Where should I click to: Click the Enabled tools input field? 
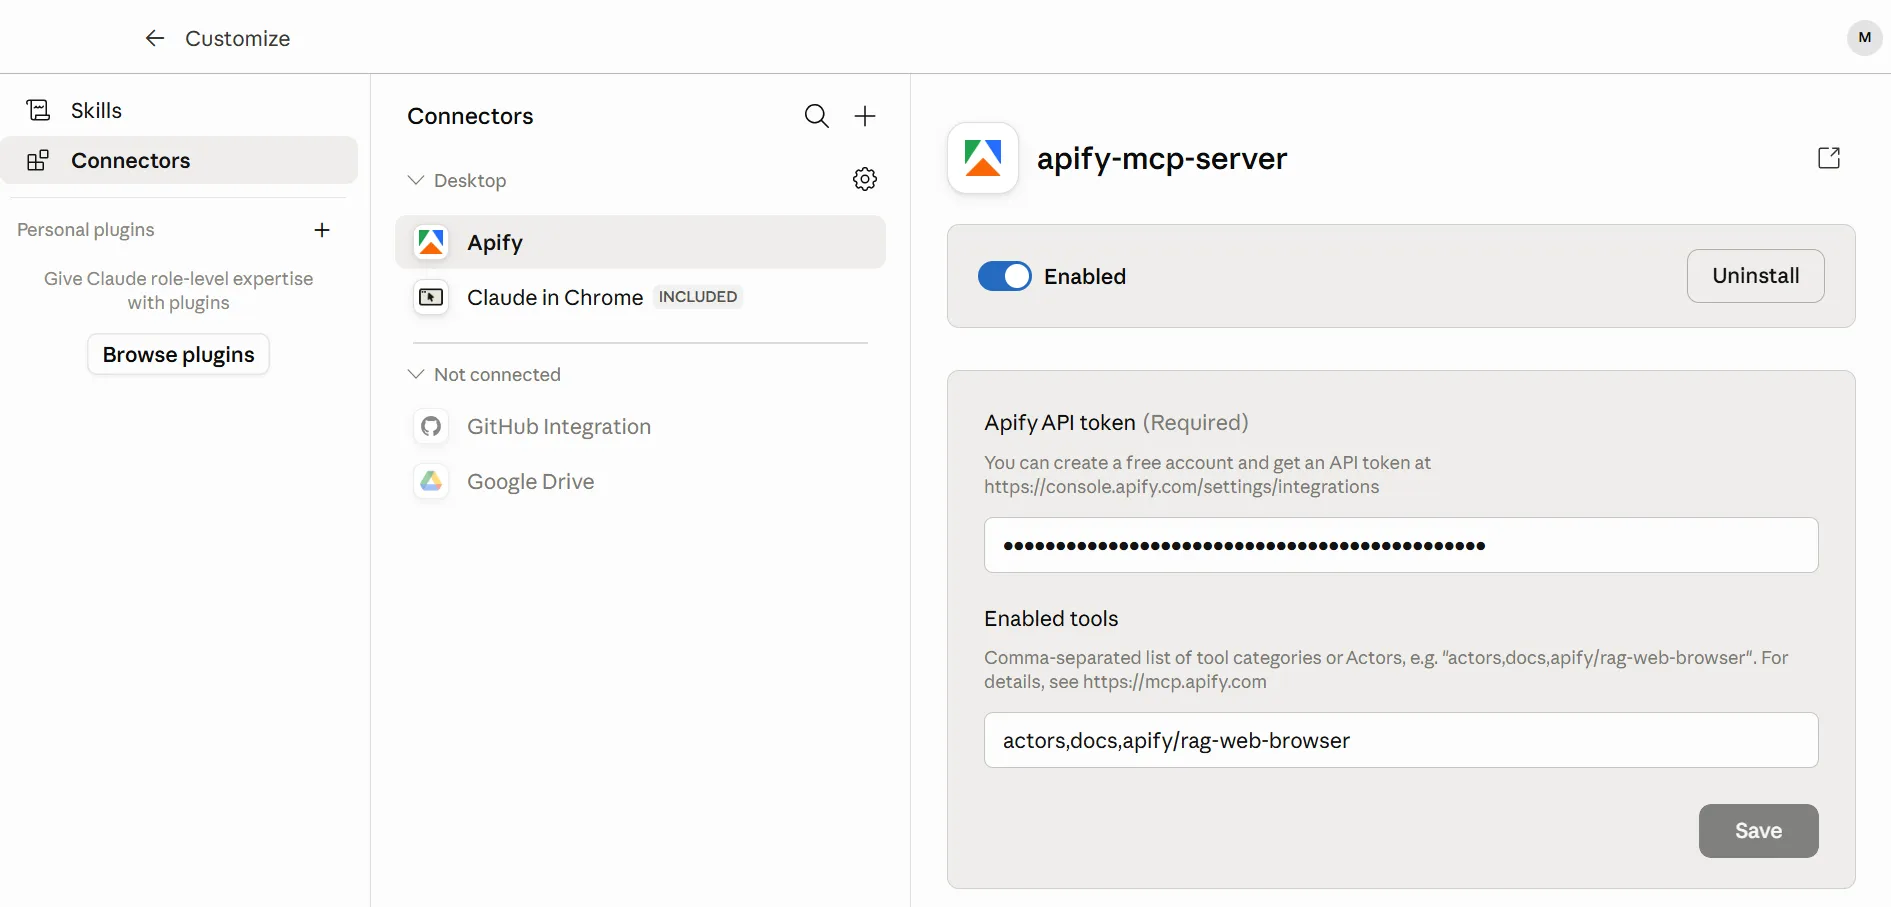tap(1400, 740)
